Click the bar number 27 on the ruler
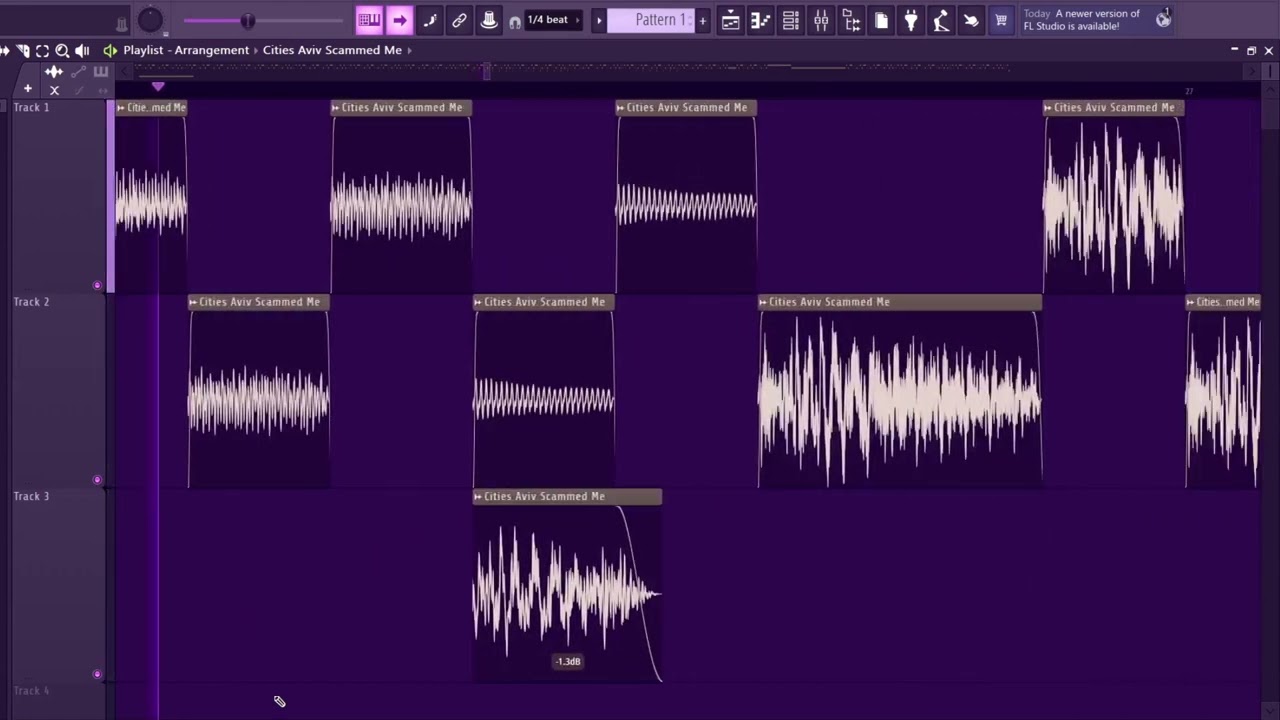Screen dimensions: 1280x720 (1189, 91)
